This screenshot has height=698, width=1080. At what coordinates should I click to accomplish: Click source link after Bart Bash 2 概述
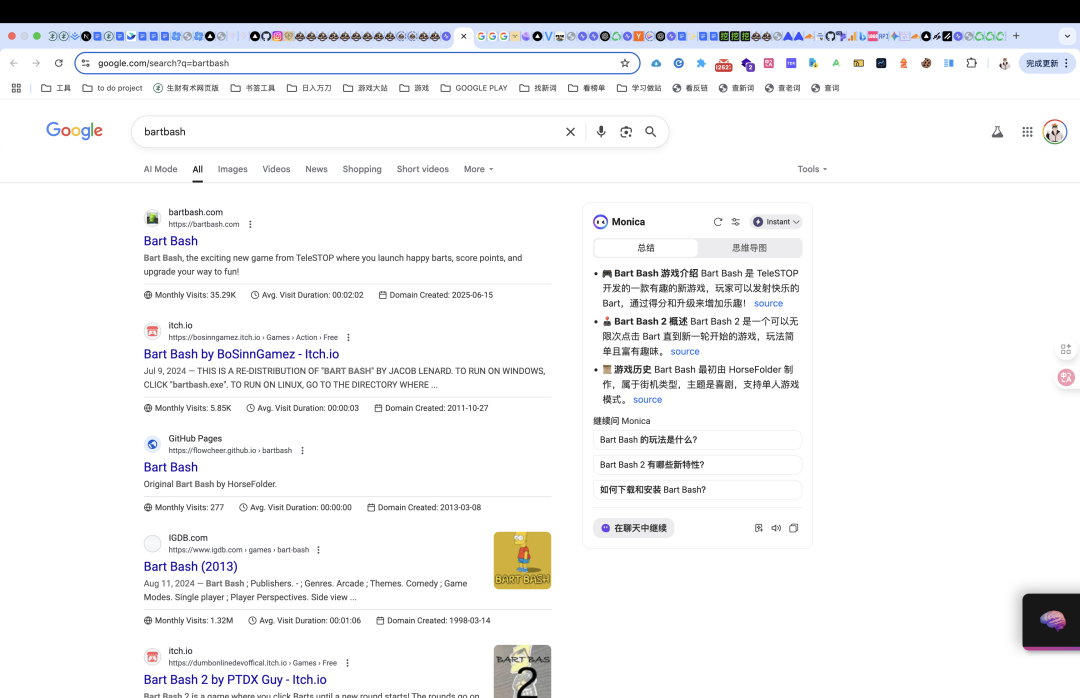(x=685, y=351)
